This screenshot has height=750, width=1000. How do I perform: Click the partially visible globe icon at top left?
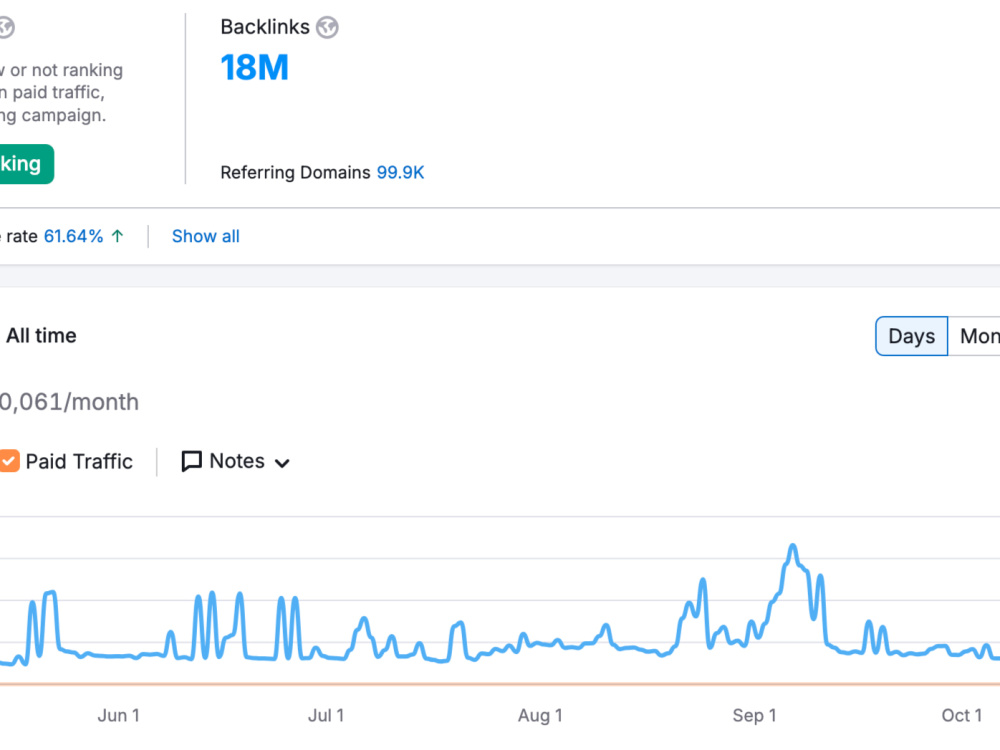point(5,27)
